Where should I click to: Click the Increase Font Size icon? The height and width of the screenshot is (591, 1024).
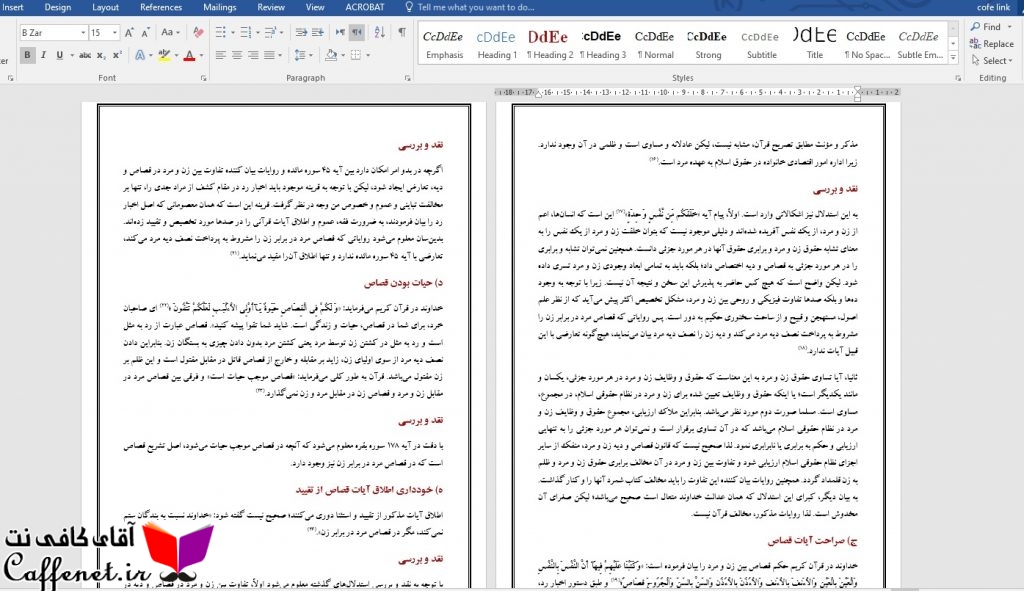(129, 32)
